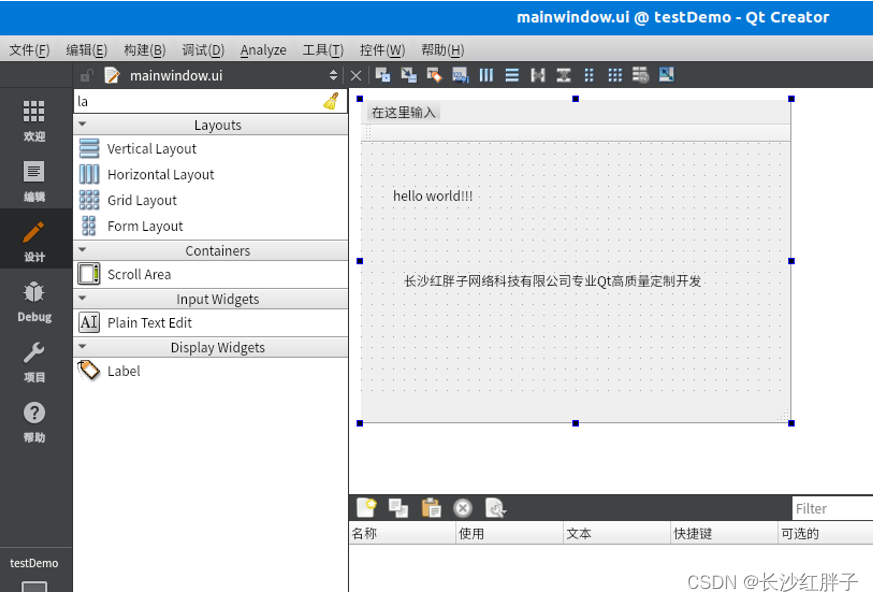Switch to 编辑 (Edit) mode
This screenshot has height=601, width=873.
click(x=34, y=181)
